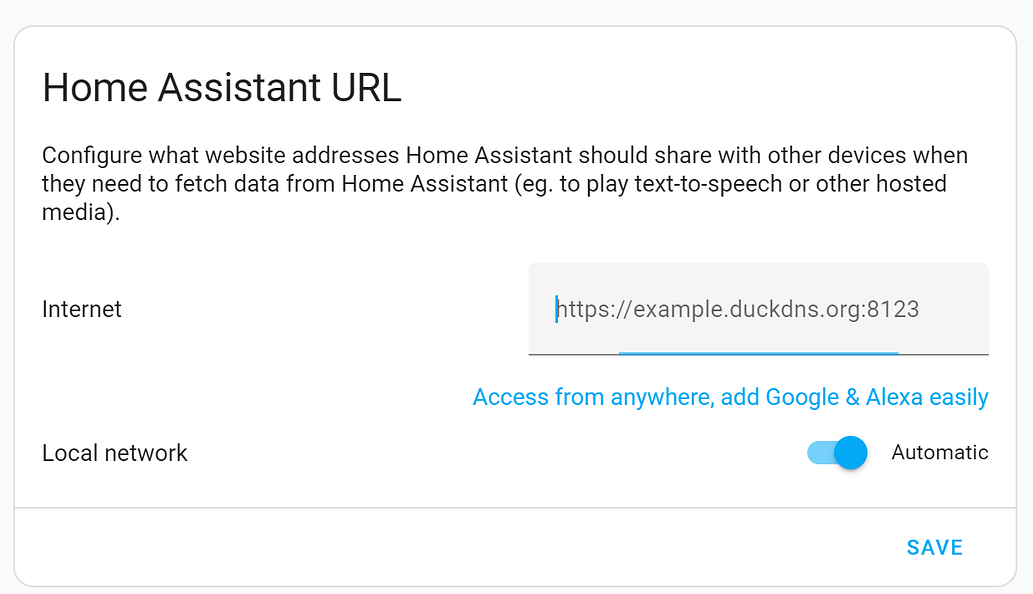This screenshot has height=594, width=1033.
Task: Select the Automatic label next to the toggle
Action: click(x=939, y=453)
